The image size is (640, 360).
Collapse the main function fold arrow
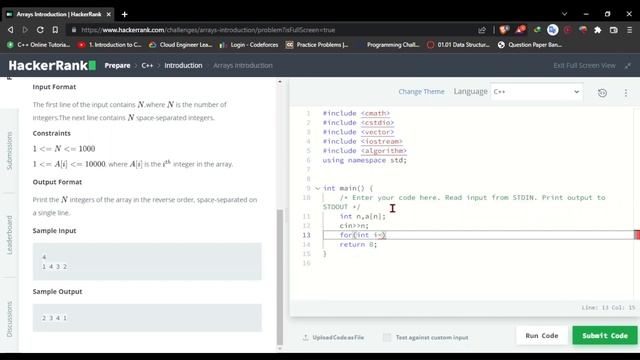318,188
